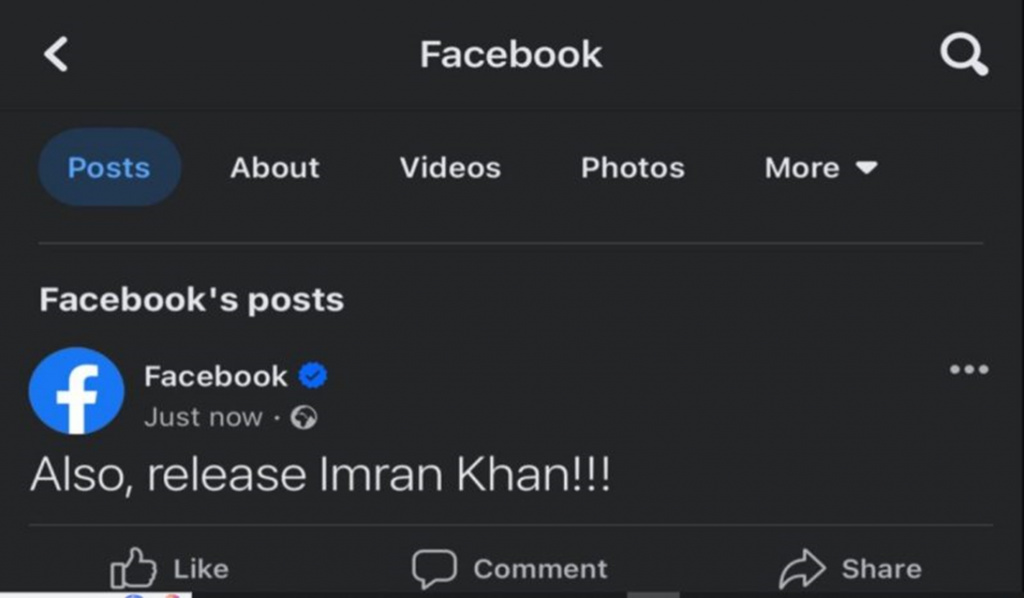Click the post text about Imran Khan
Screen dimensions: 1024x598
pos(321,474)
